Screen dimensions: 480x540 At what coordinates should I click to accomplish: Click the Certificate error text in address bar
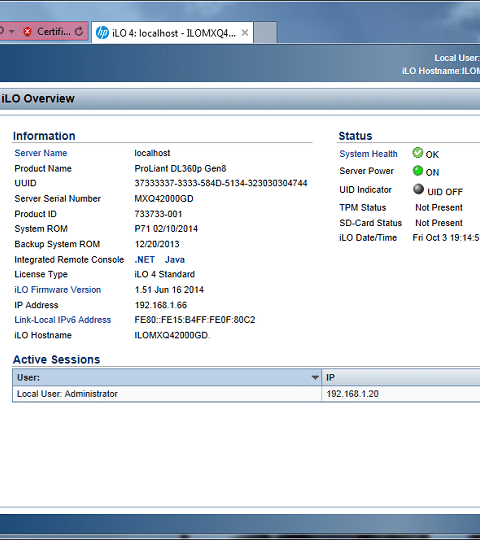pos(54,32)
